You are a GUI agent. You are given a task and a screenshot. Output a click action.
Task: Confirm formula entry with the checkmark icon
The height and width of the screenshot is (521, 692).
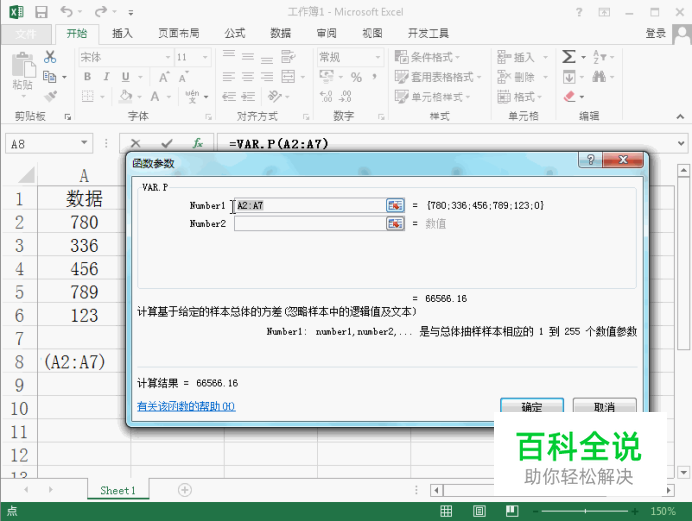tap(167, 143)
